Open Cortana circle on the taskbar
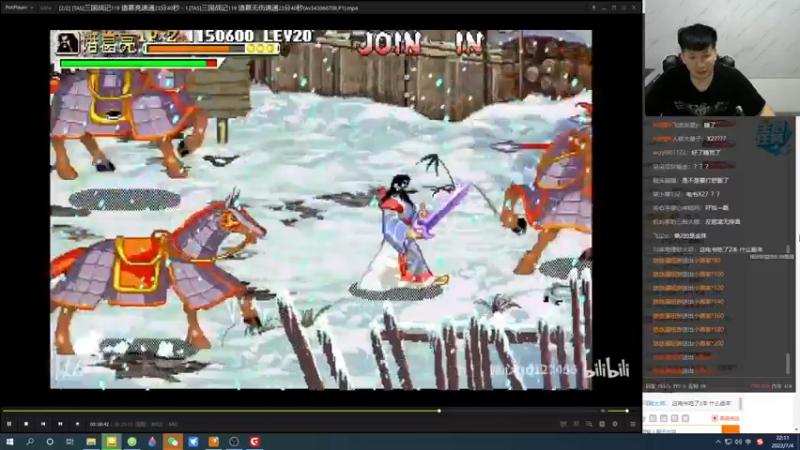Viewport: 800px width, 450px height. click(50, 442)
